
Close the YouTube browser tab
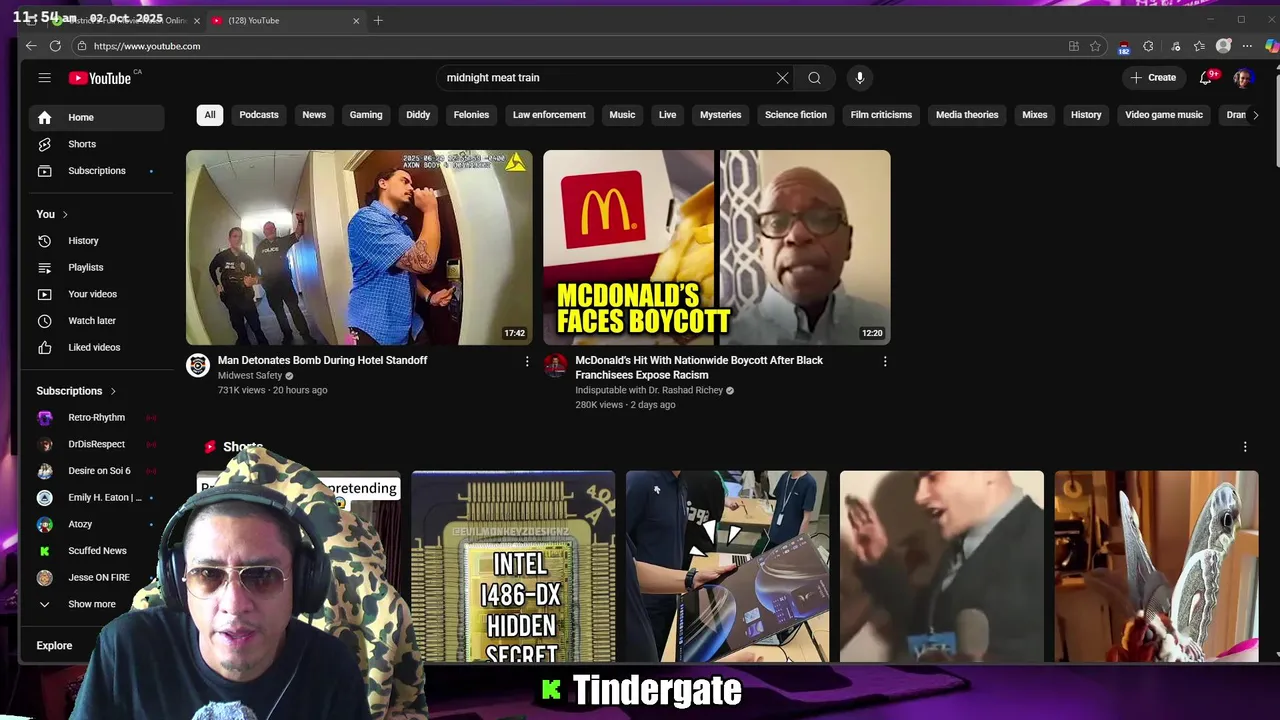(x=356, y=20)
